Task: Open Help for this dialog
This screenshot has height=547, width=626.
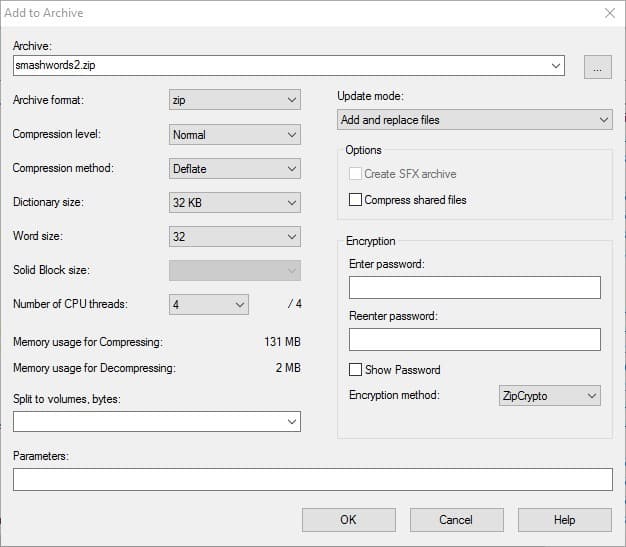Action: (565, 520)
